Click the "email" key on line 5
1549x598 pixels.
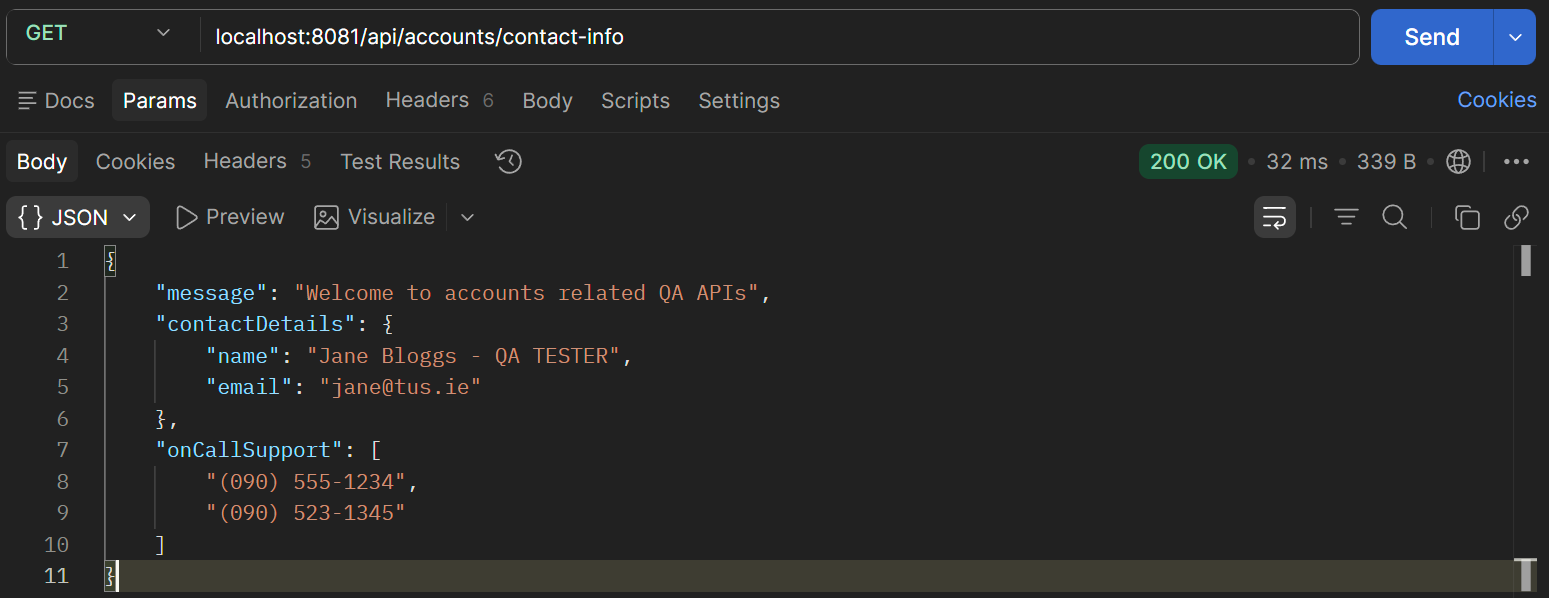pos(249,387)
